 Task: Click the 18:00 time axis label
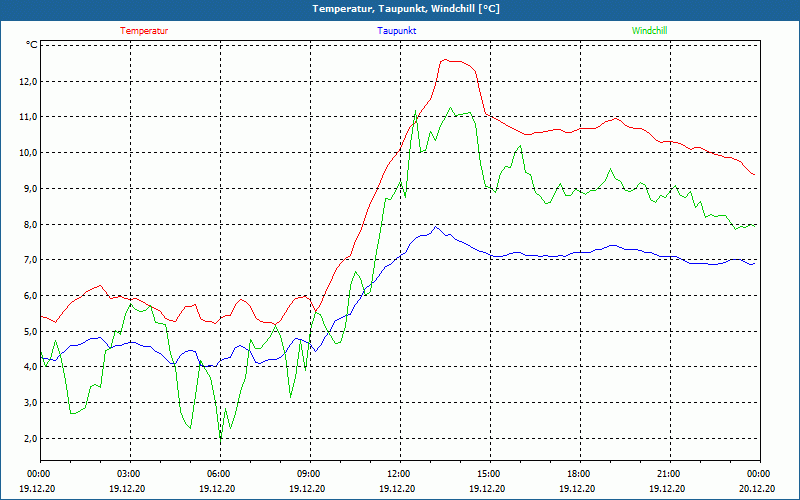click(580, 474)
